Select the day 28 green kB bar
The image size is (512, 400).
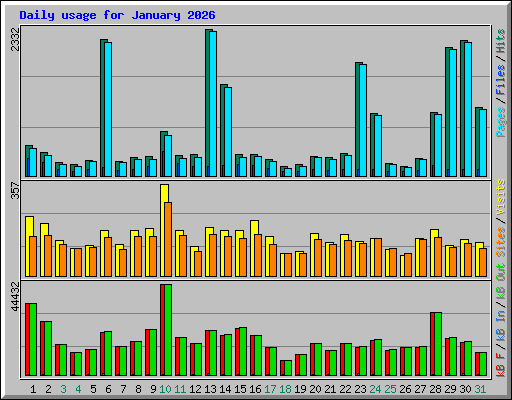pos(438,344)
